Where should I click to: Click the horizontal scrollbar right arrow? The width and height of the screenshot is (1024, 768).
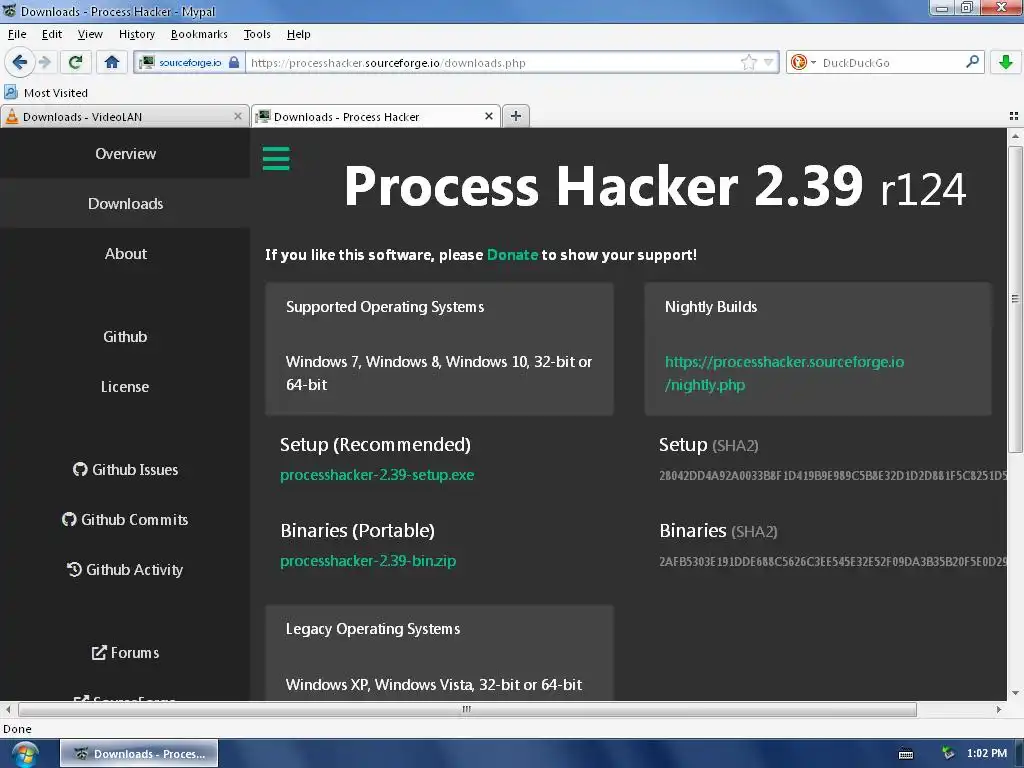(x=999, y=709)
